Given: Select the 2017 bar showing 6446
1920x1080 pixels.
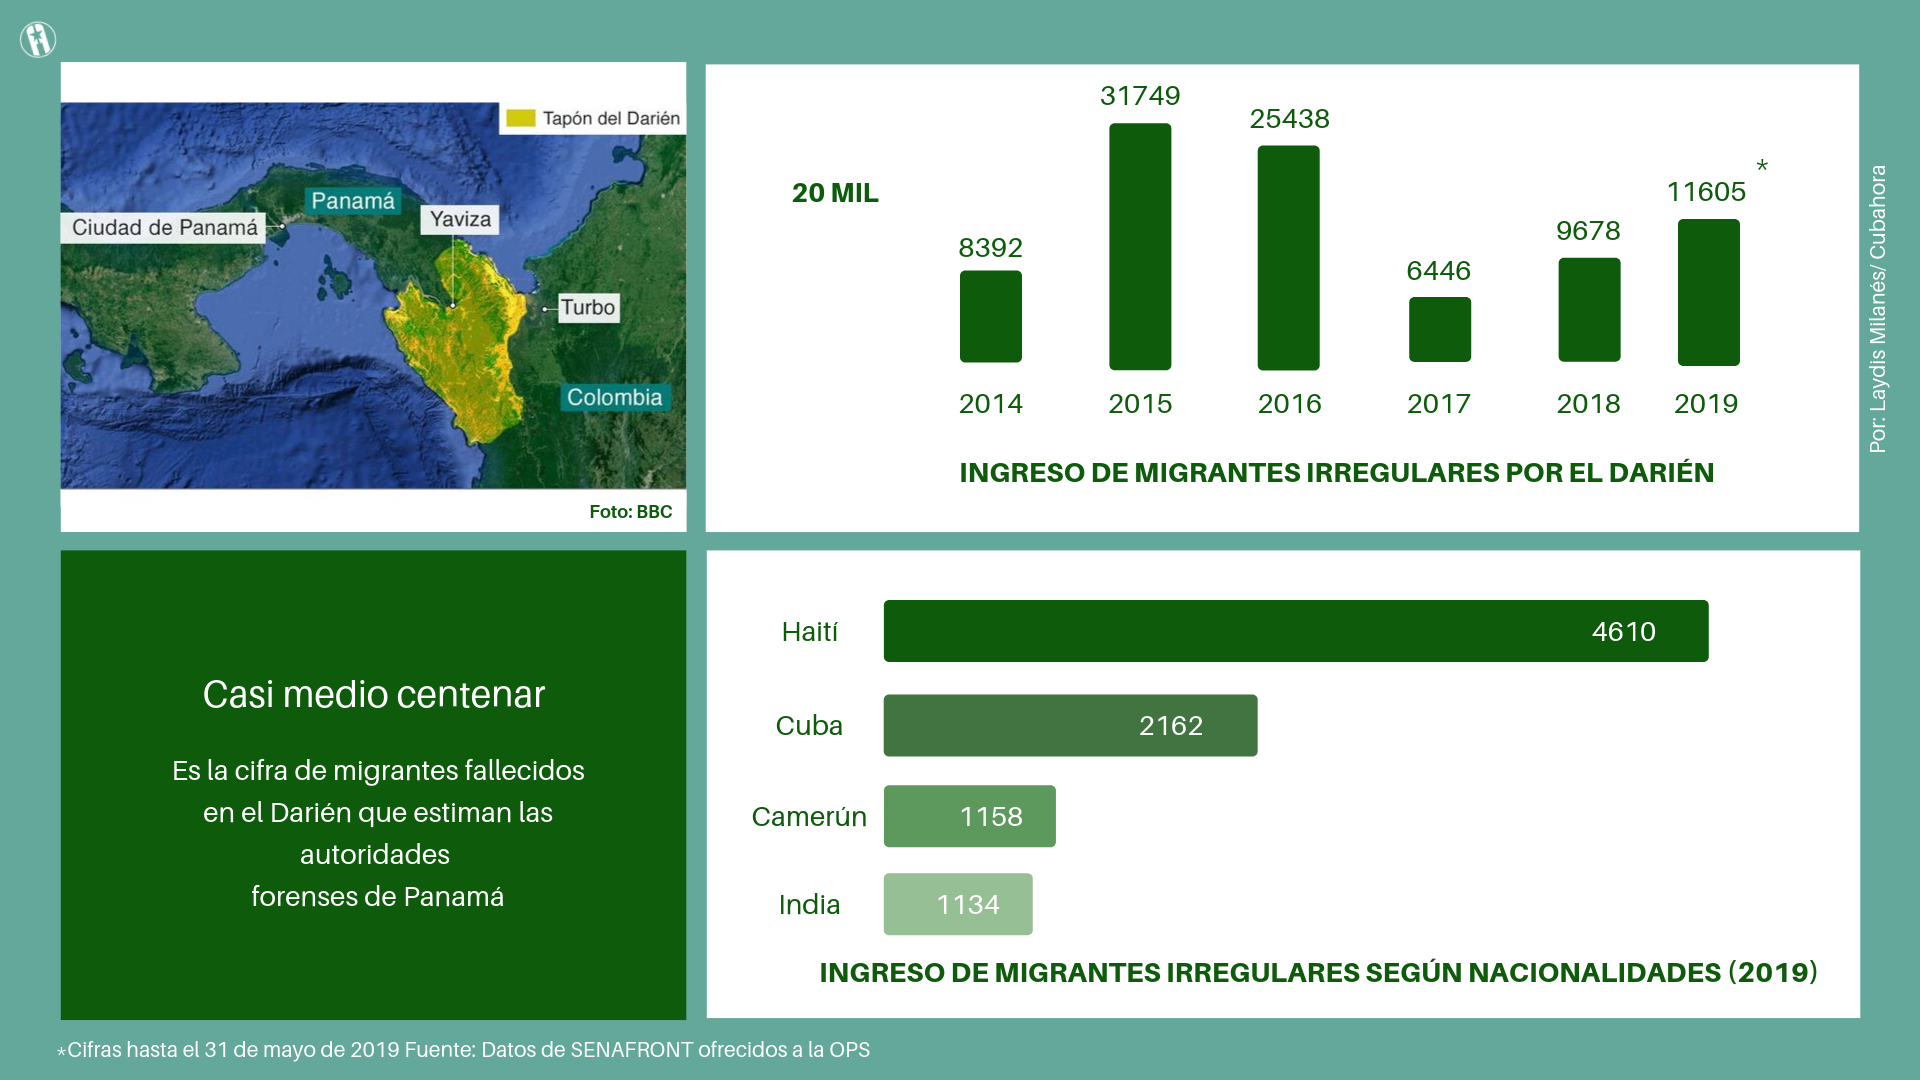Looking at the screenshot, I should pyautogui.click(x=1439, y=329).
